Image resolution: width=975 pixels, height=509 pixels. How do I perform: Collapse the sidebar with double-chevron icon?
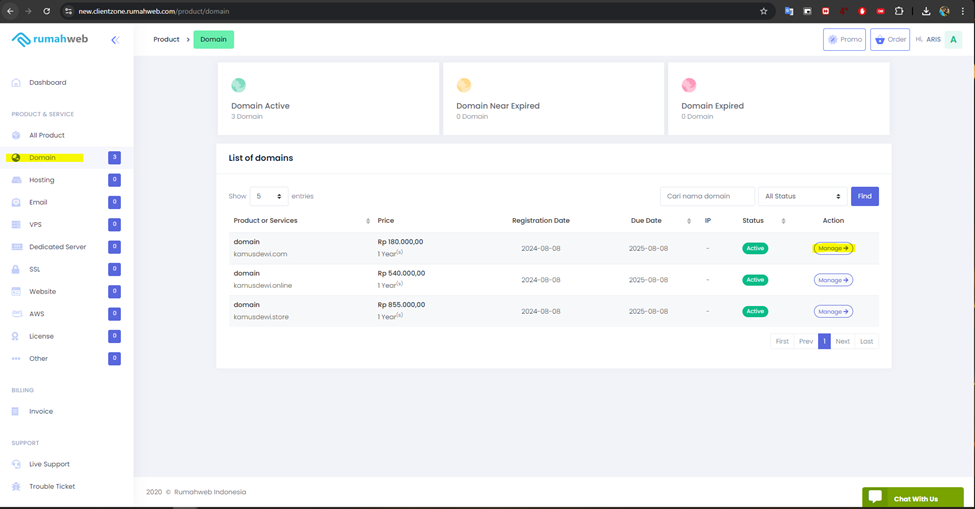click(x=115, y=40)
